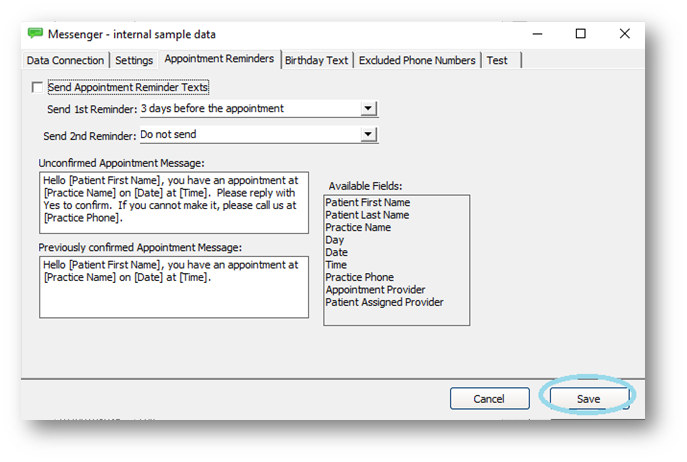Open the Birthday Text tab
Viewport: 687px width, 462px height.
tap(316, 60)
